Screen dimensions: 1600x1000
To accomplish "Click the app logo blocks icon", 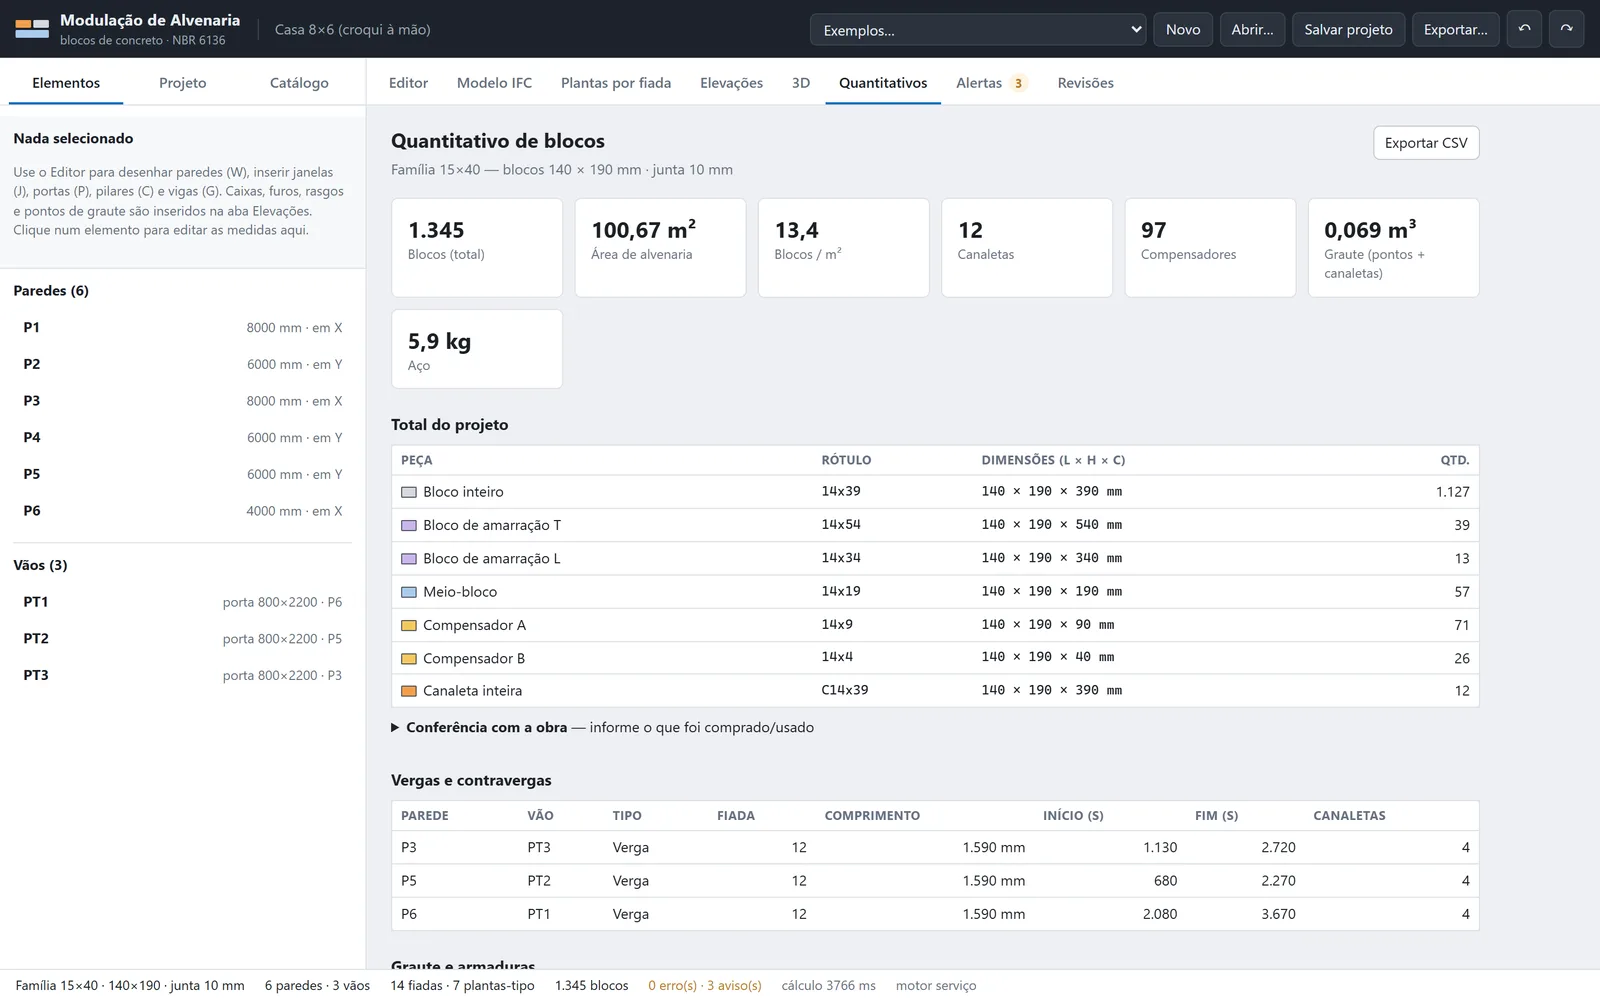I will coord(32,29).
